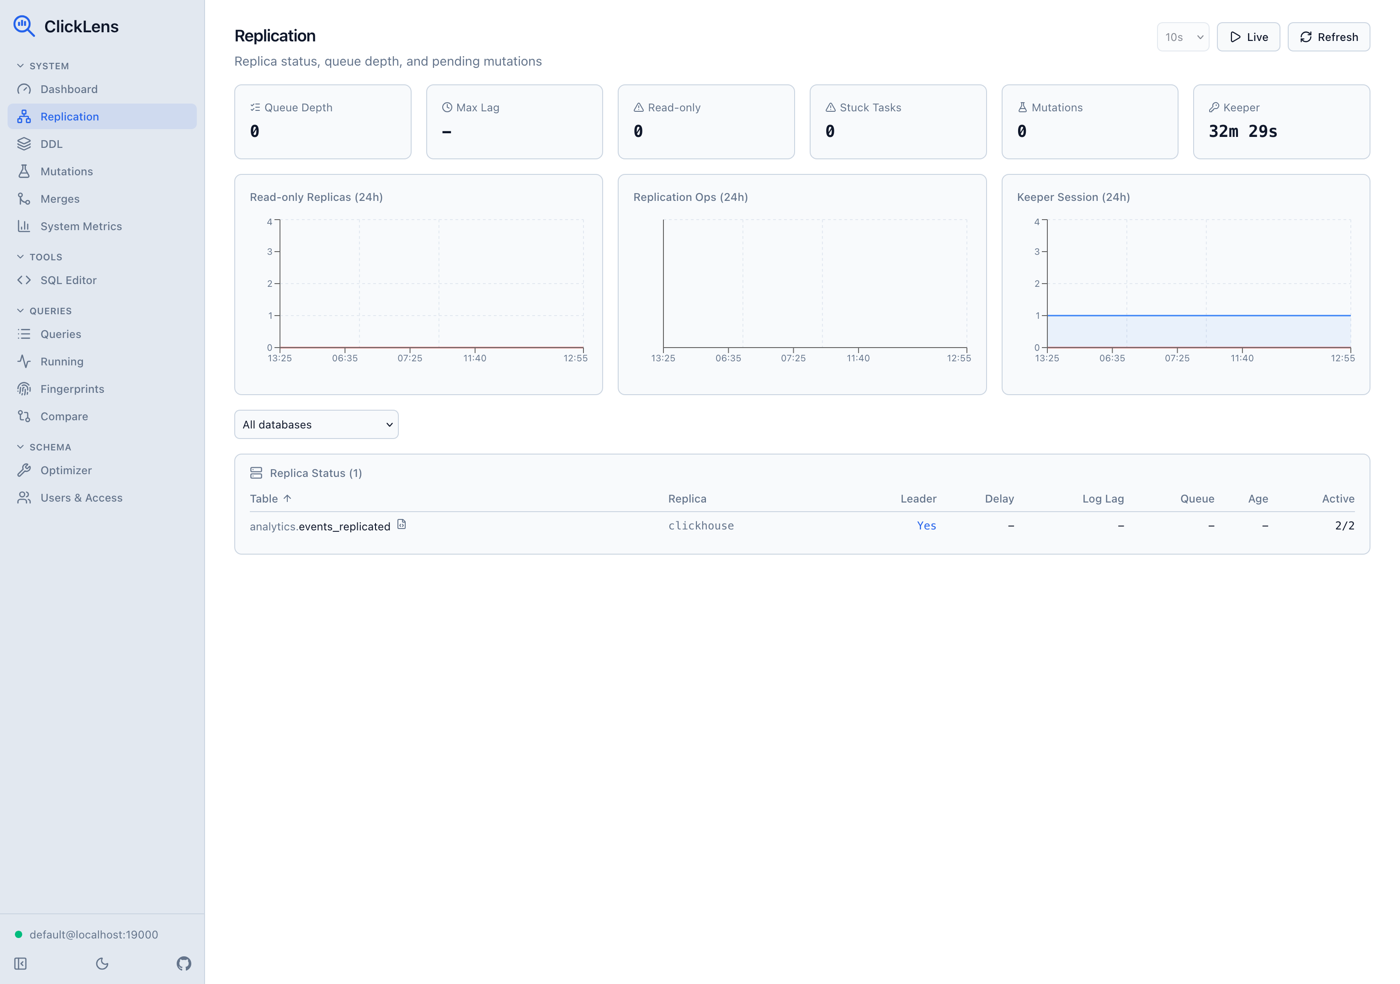This screenshot has height=984, width=1400.
Task: Sort by the Queue column header
Action: coord(1197,498)
